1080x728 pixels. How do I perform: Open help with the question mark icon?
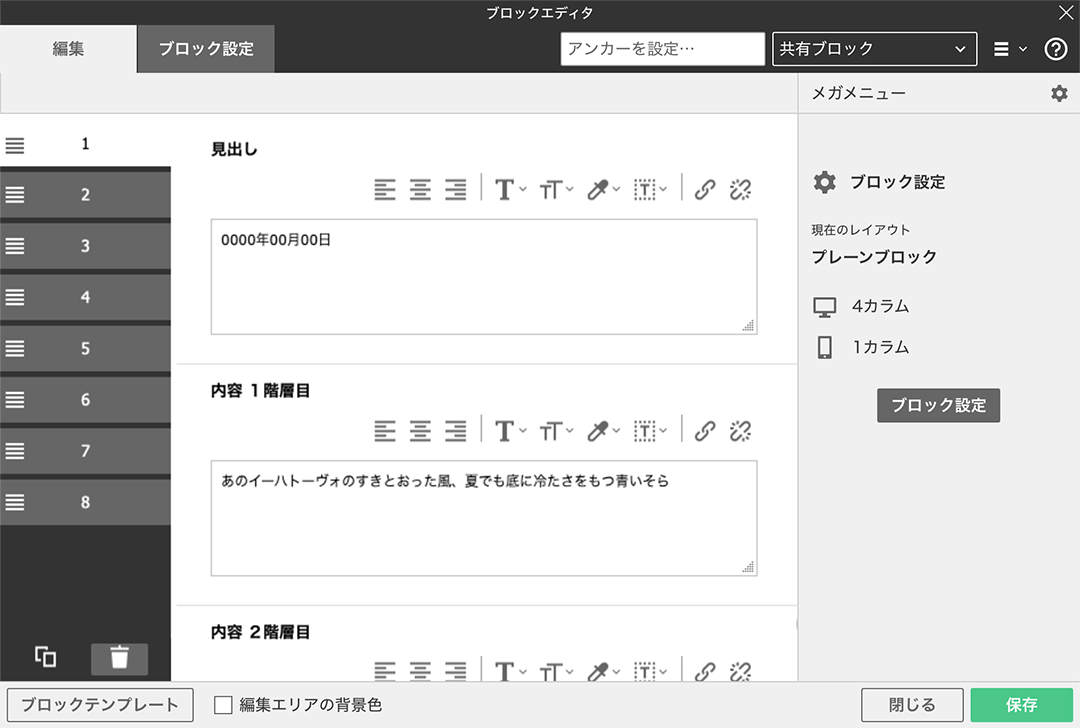(1055, 48)
